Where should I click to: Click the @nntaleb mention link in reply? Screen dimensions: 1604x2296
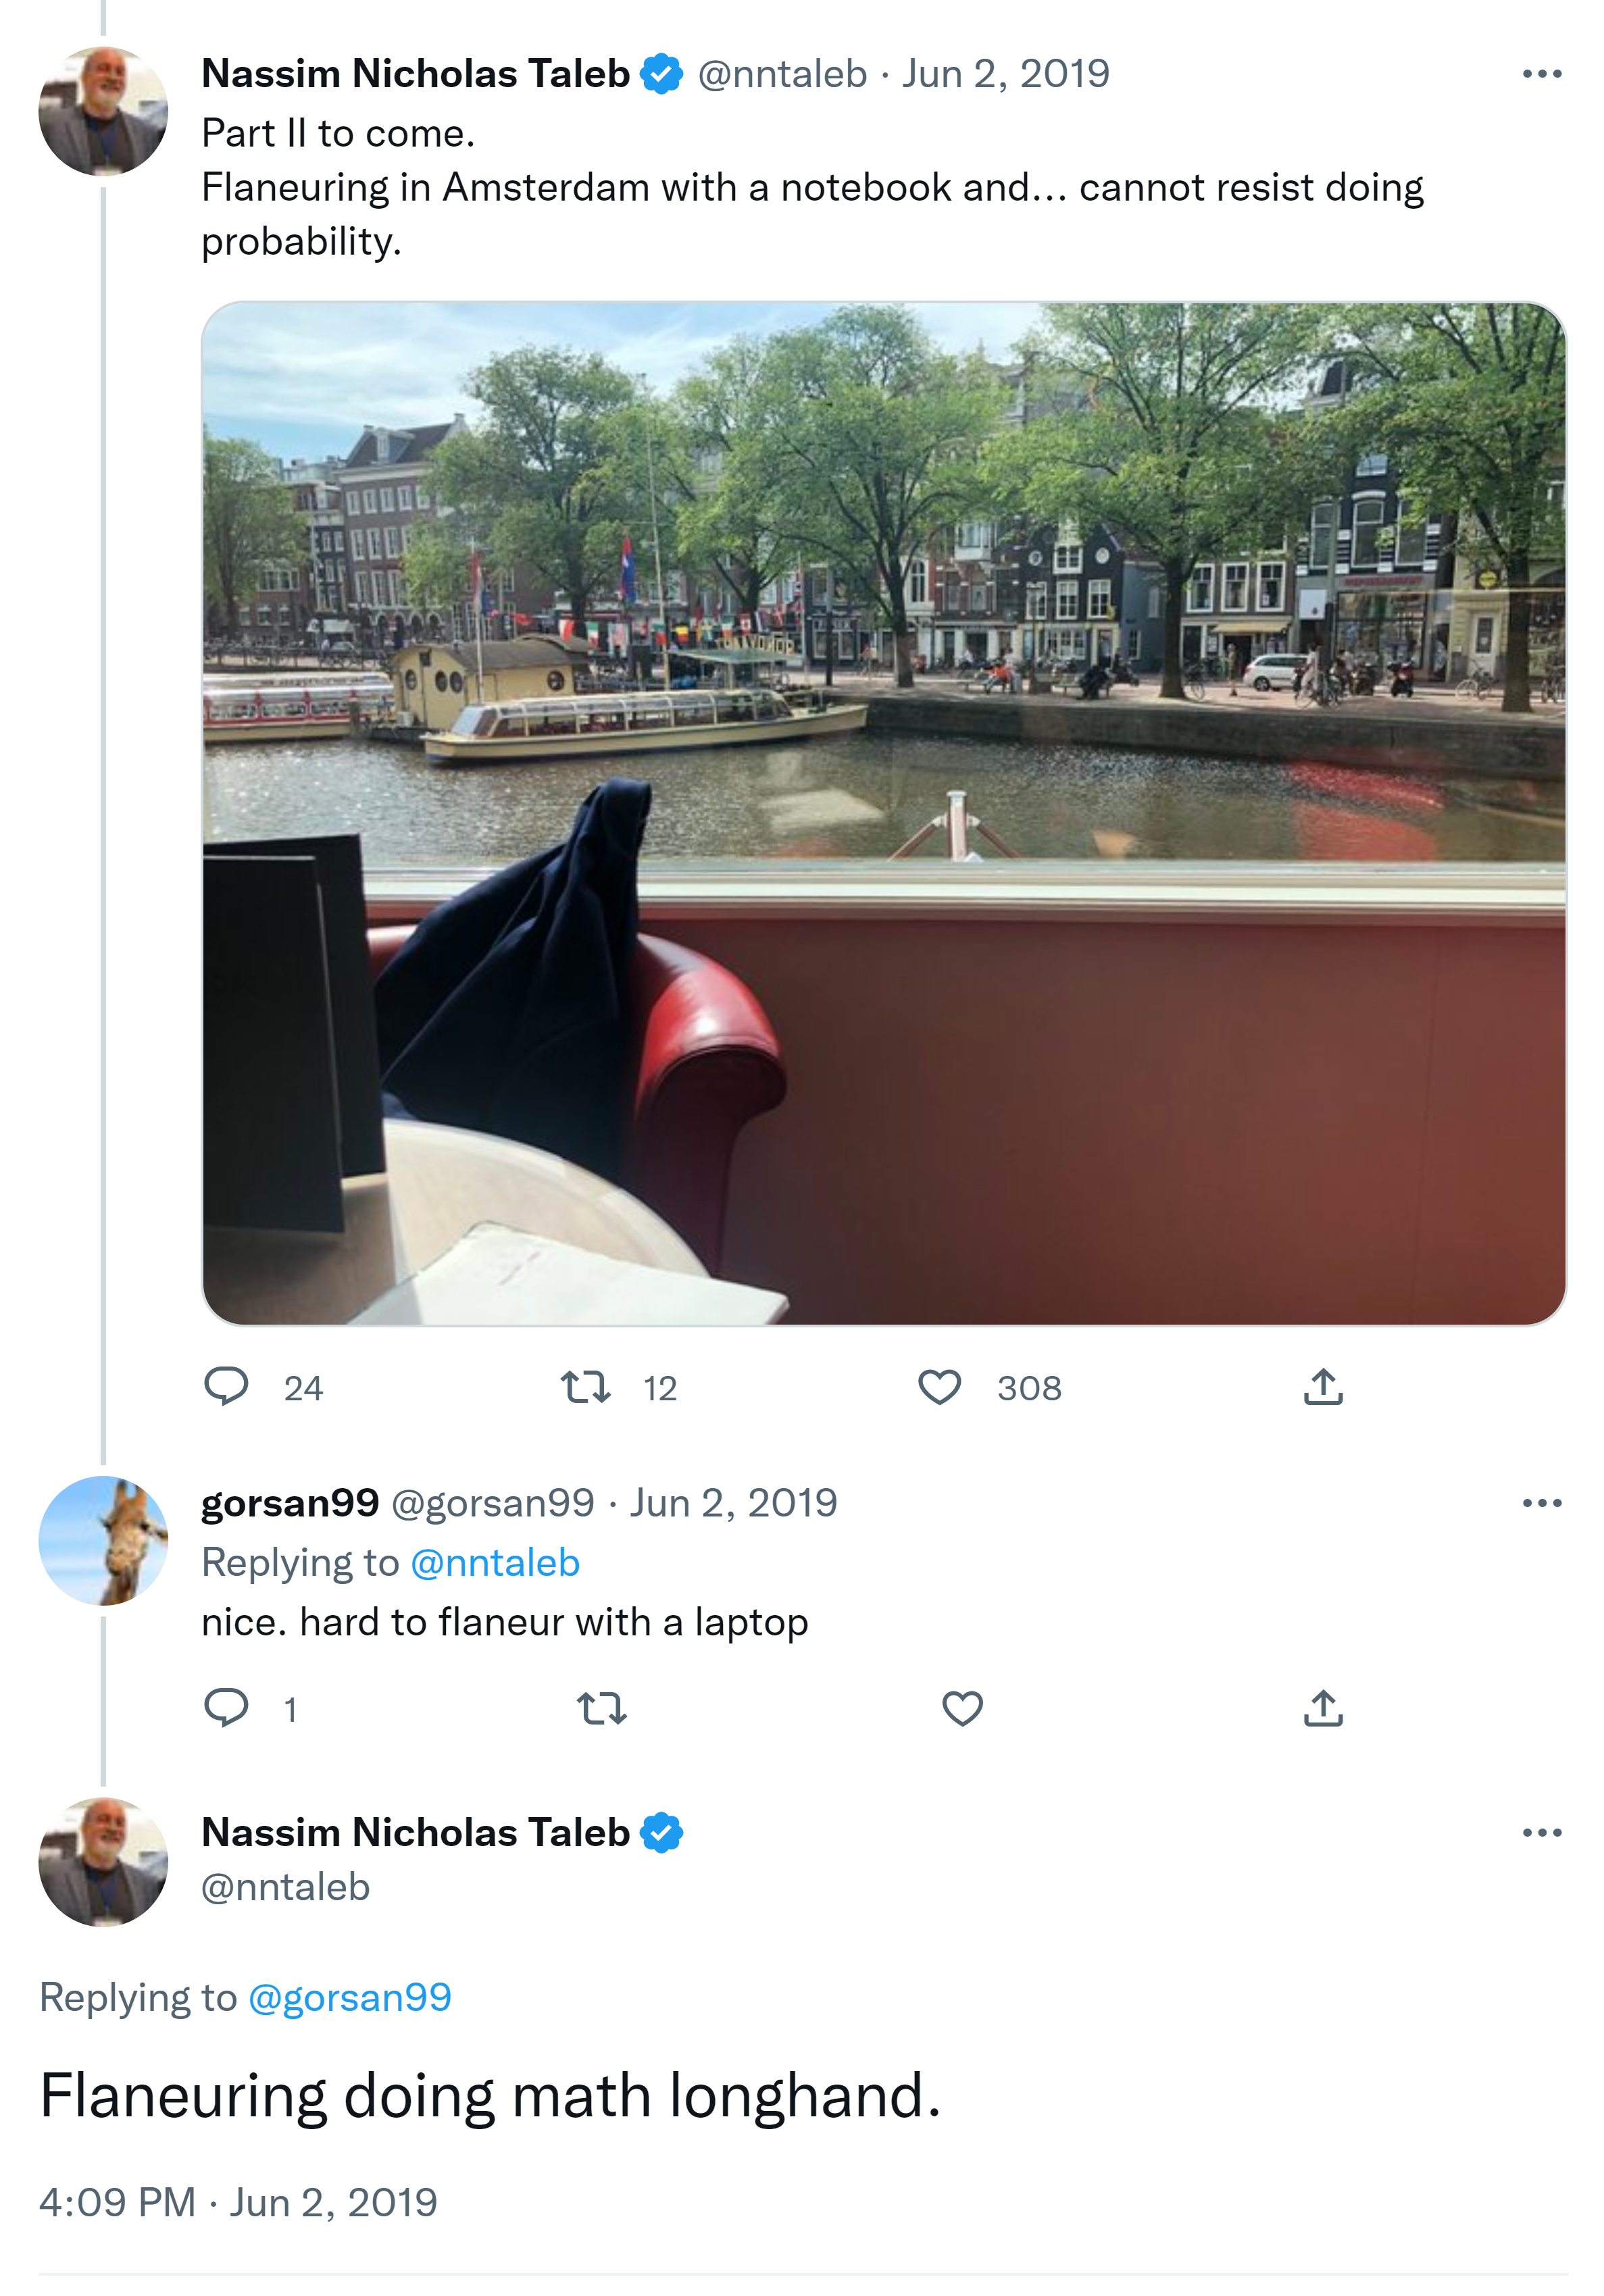(x=495, y=1563)
